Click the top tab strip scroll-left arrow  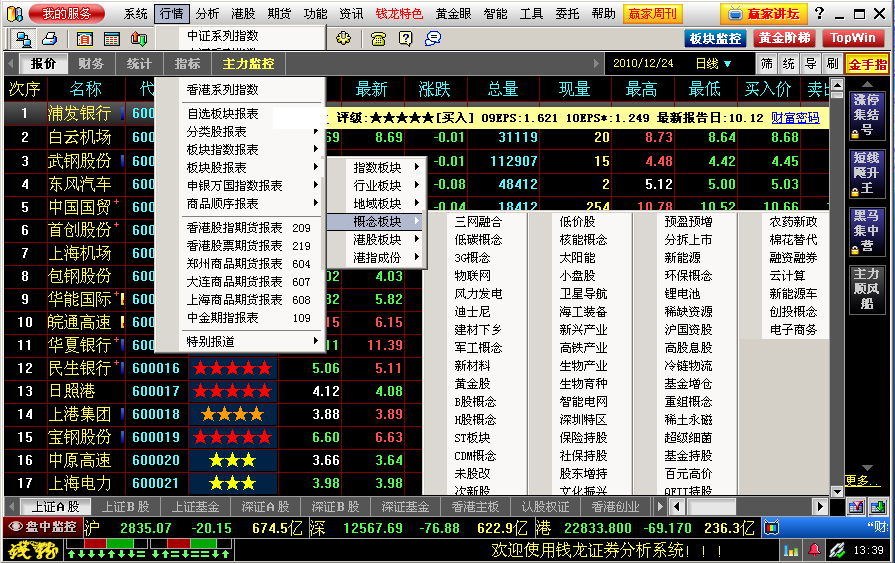(x=10, y=63)
